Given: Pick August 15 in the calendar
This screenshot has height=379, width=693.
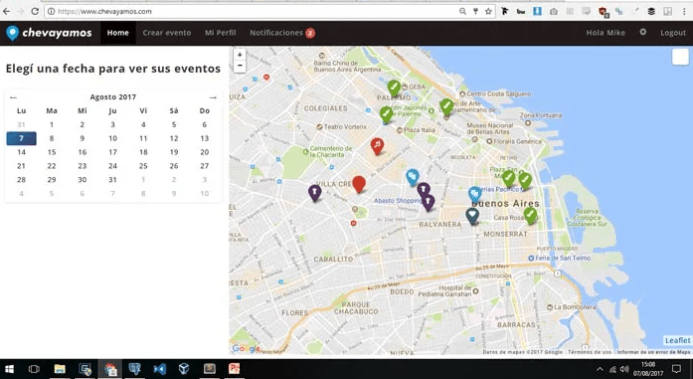Looking at the screenshot, I should (x=52, y=152).
